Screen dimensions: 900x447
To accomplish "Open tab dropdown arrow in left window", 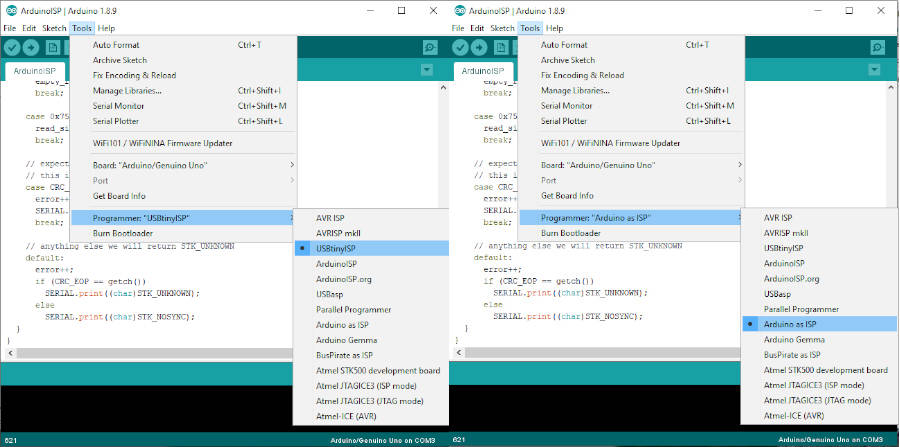I will pos(426,70).
